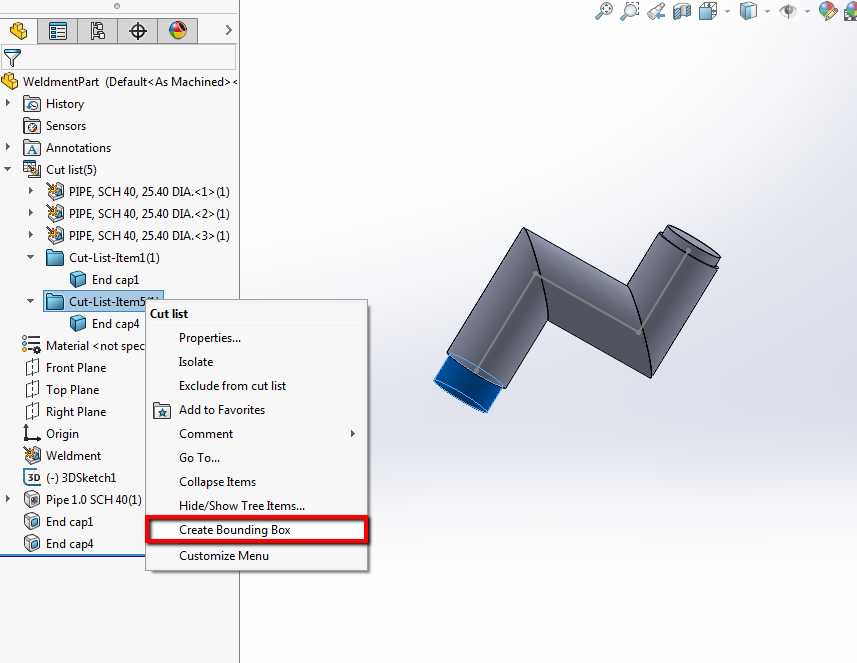
Task: Select the Cut-List-Item5 folder icon
Action: pos(55,302)
